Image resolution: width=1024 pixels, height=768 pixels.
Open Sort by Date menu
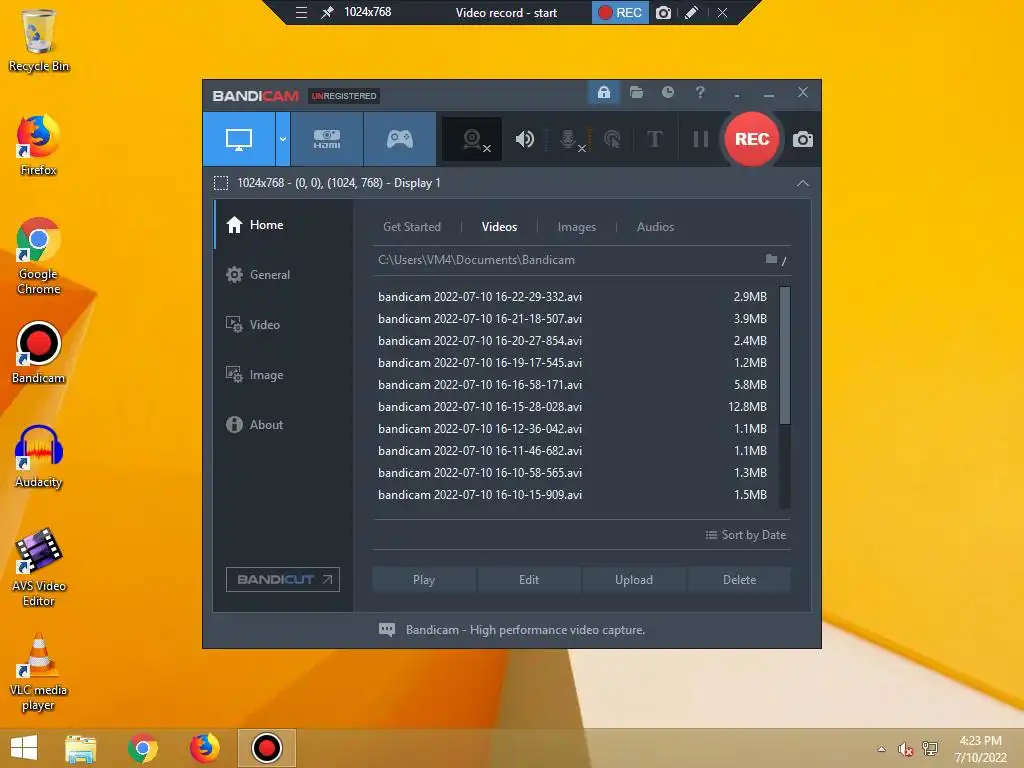(x=745, y=535)
